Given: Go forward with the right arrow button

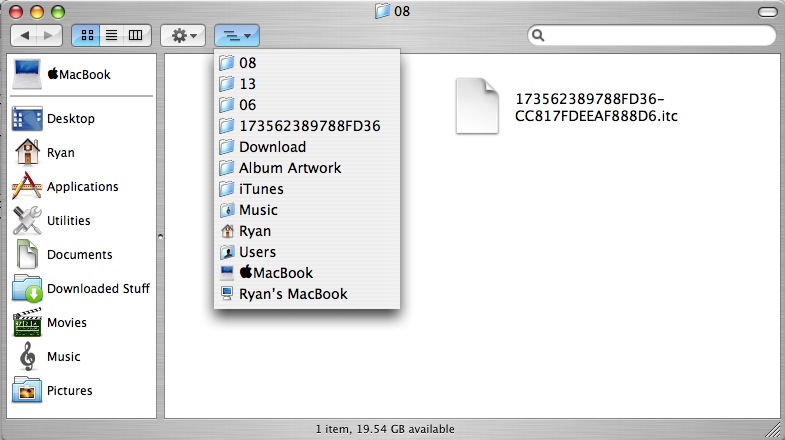Looking at the screenshot, I should click(49, 35).
